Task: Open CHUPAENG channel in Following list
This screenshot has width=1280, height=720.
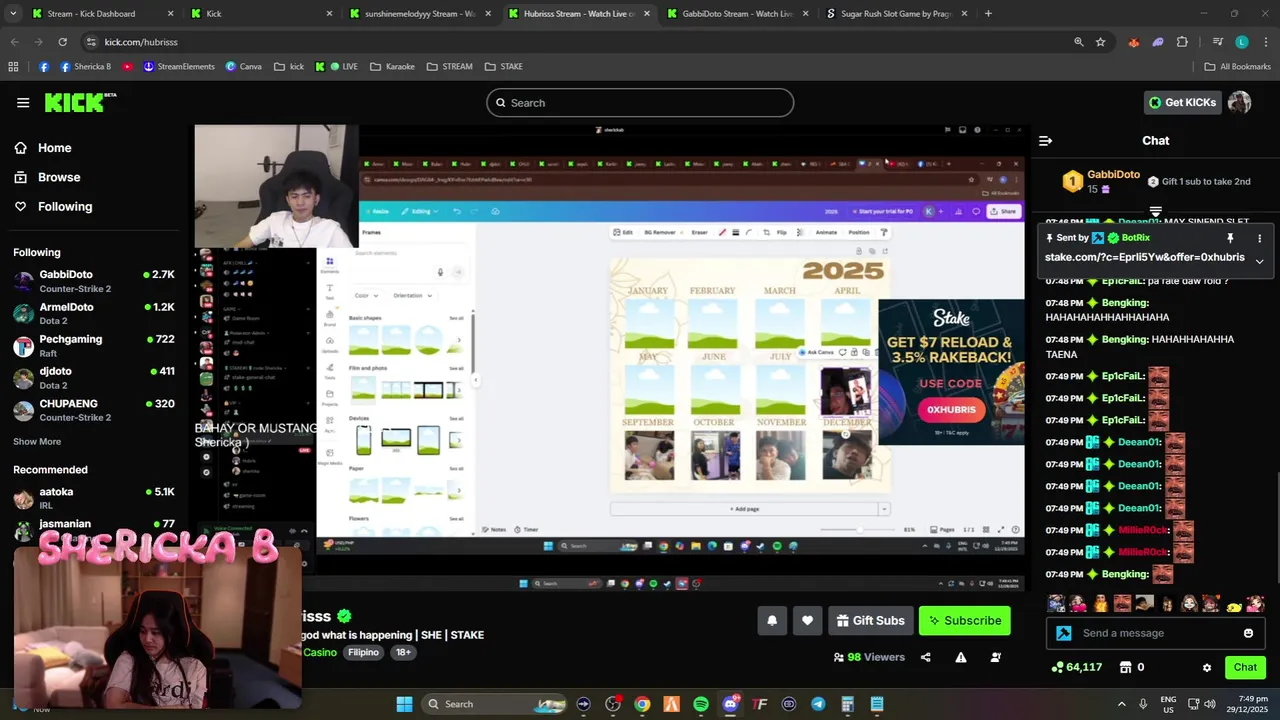Action: (x=94, y=410)
